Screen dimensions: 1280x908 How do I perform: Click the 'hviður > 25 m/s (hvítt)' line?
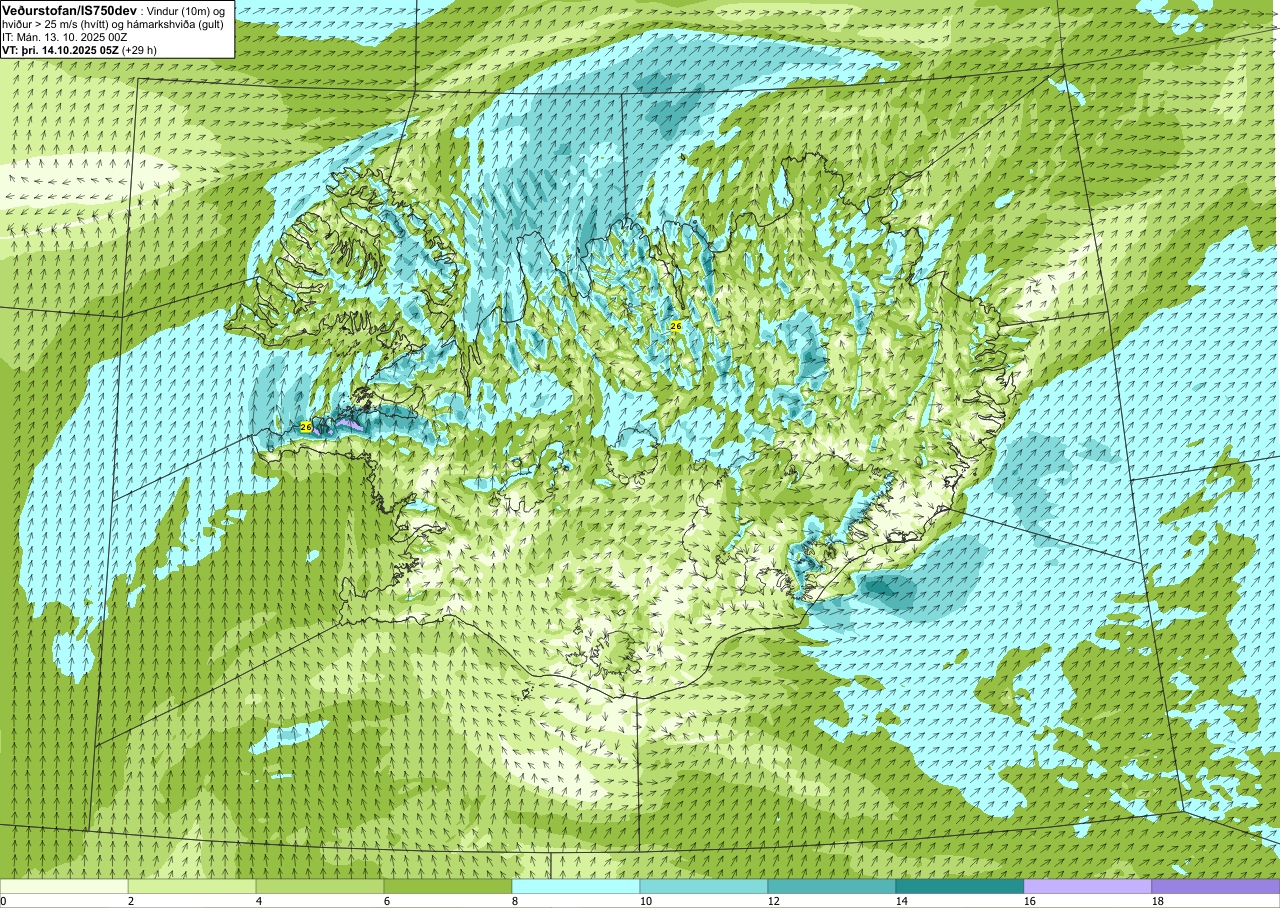click(x=55, y=23)
